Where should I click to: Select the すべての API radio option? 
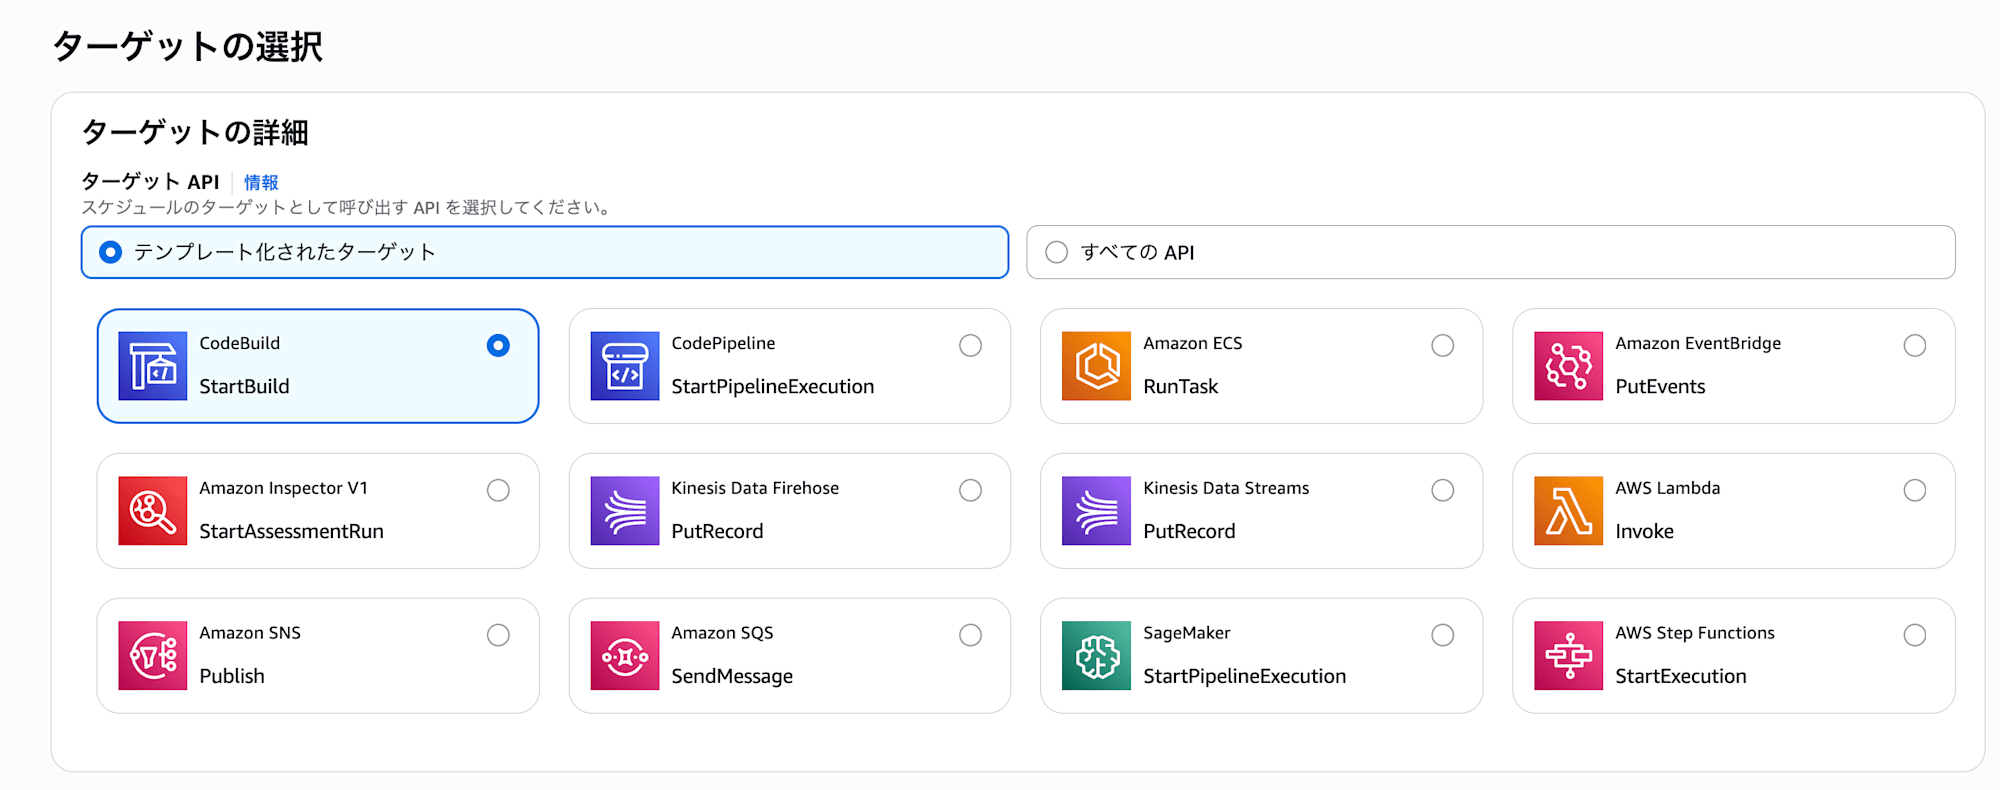[x=1057, y=252]
